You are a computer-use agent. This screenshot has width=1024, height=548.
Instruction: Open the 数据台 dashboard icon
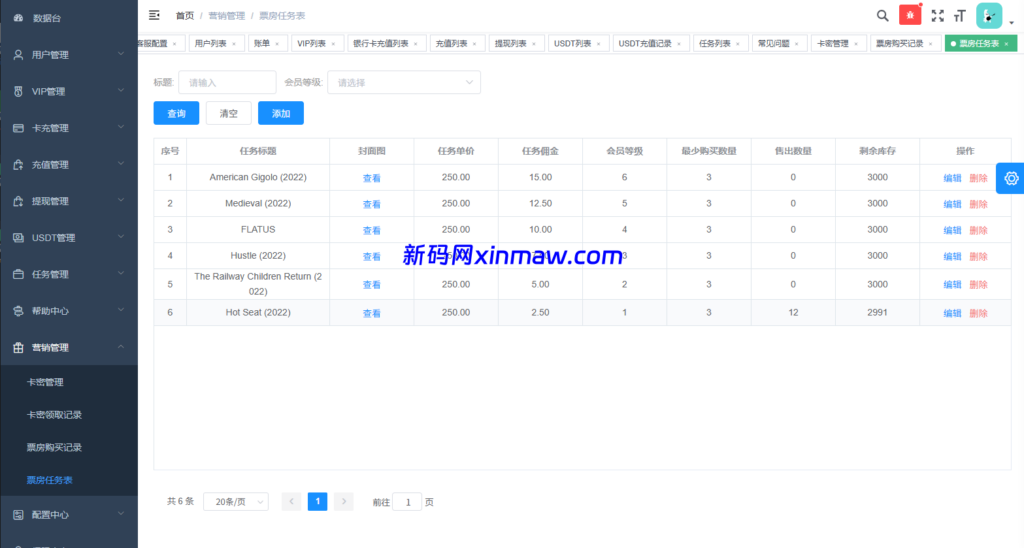point(18,18)
